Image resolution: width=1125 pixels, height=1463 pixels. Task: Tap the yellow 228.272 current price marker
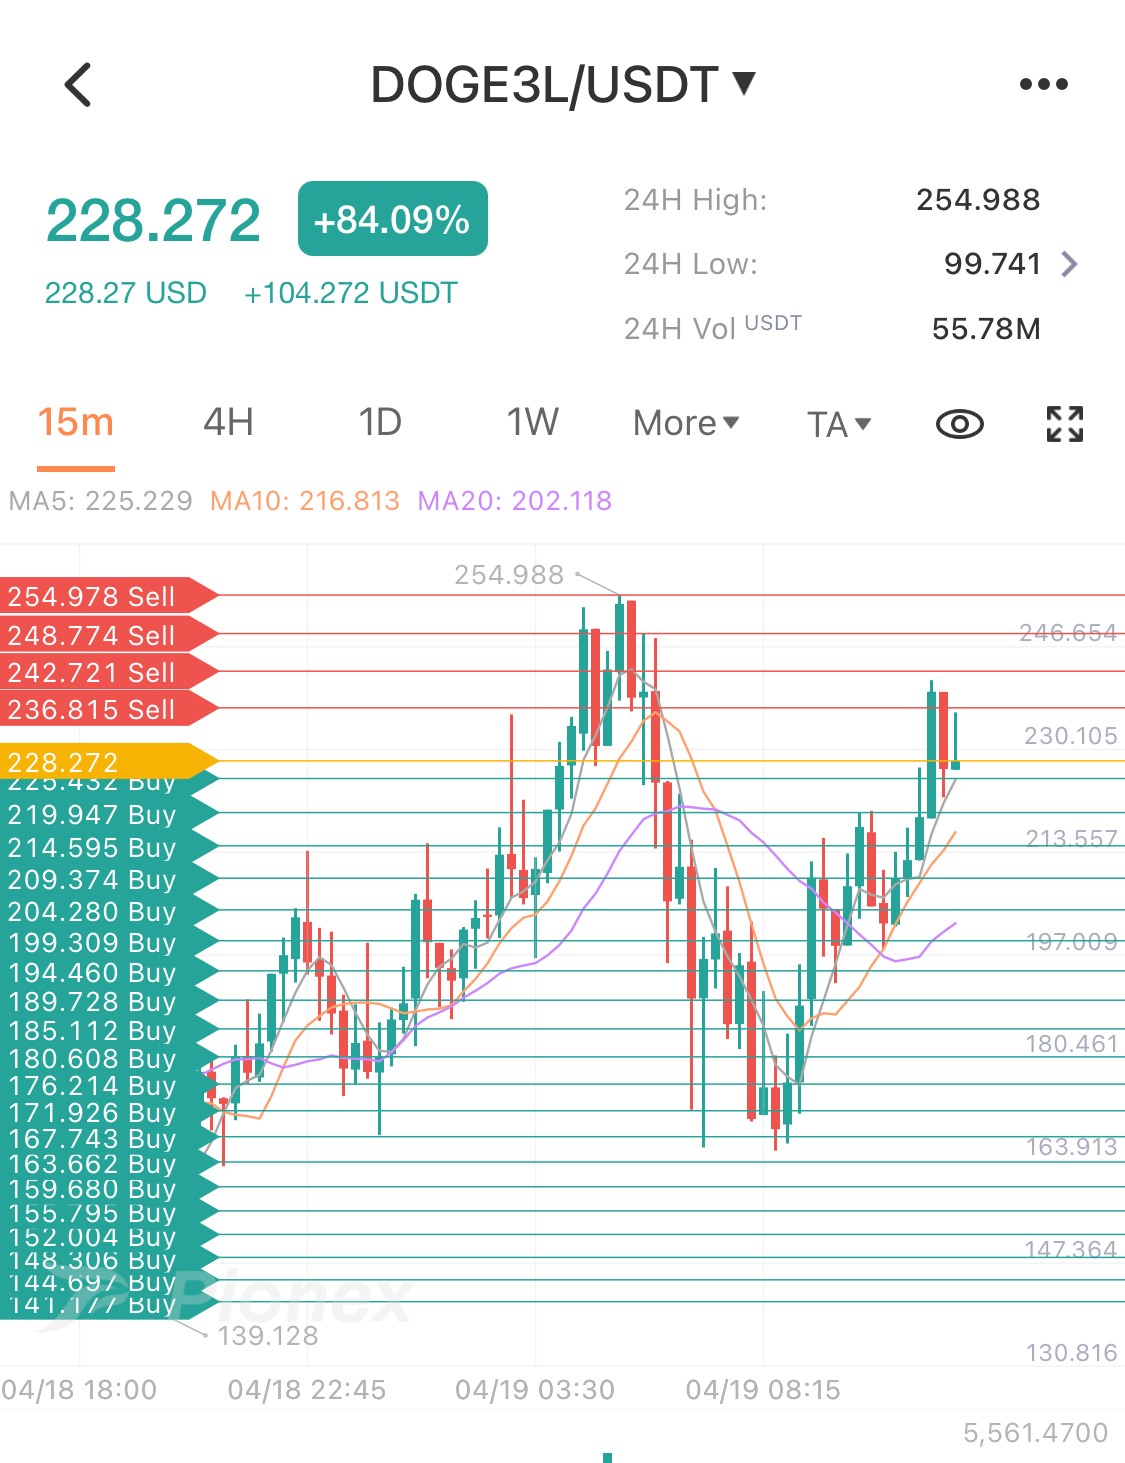pyautogui.click(x=108, y=761)
